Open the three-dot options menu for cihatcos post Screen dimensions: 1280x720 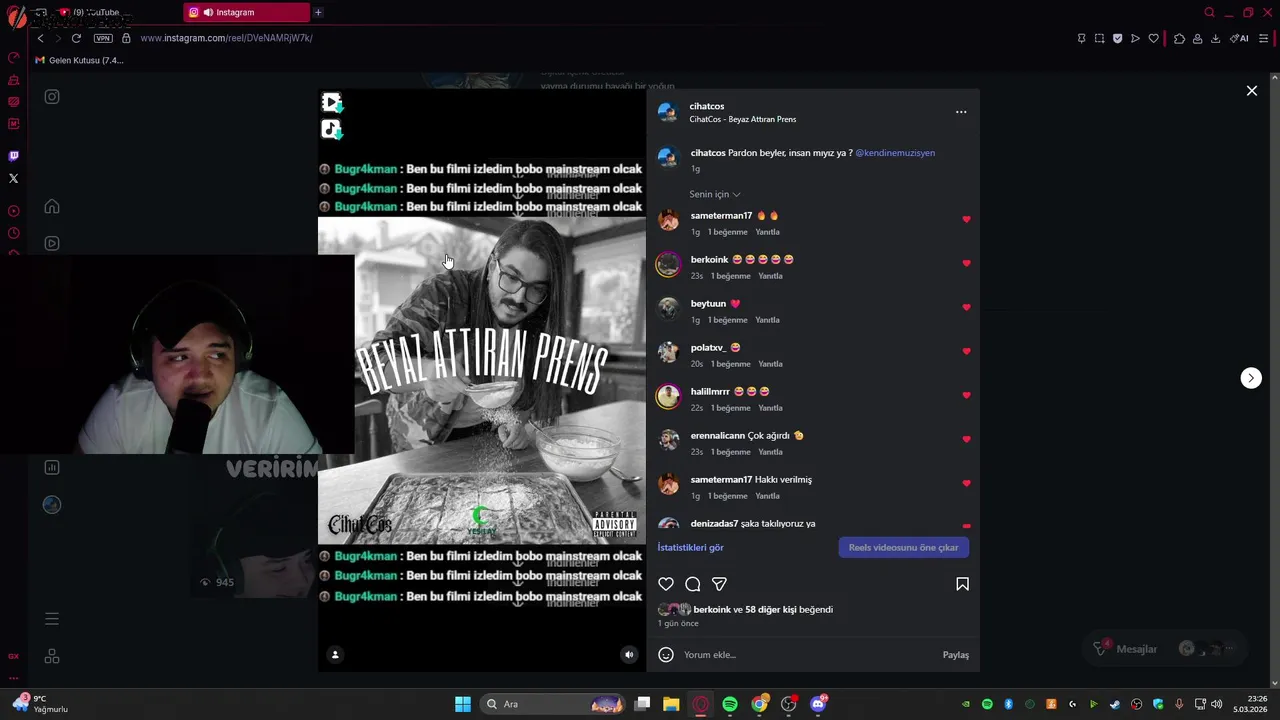coord(961,112)
